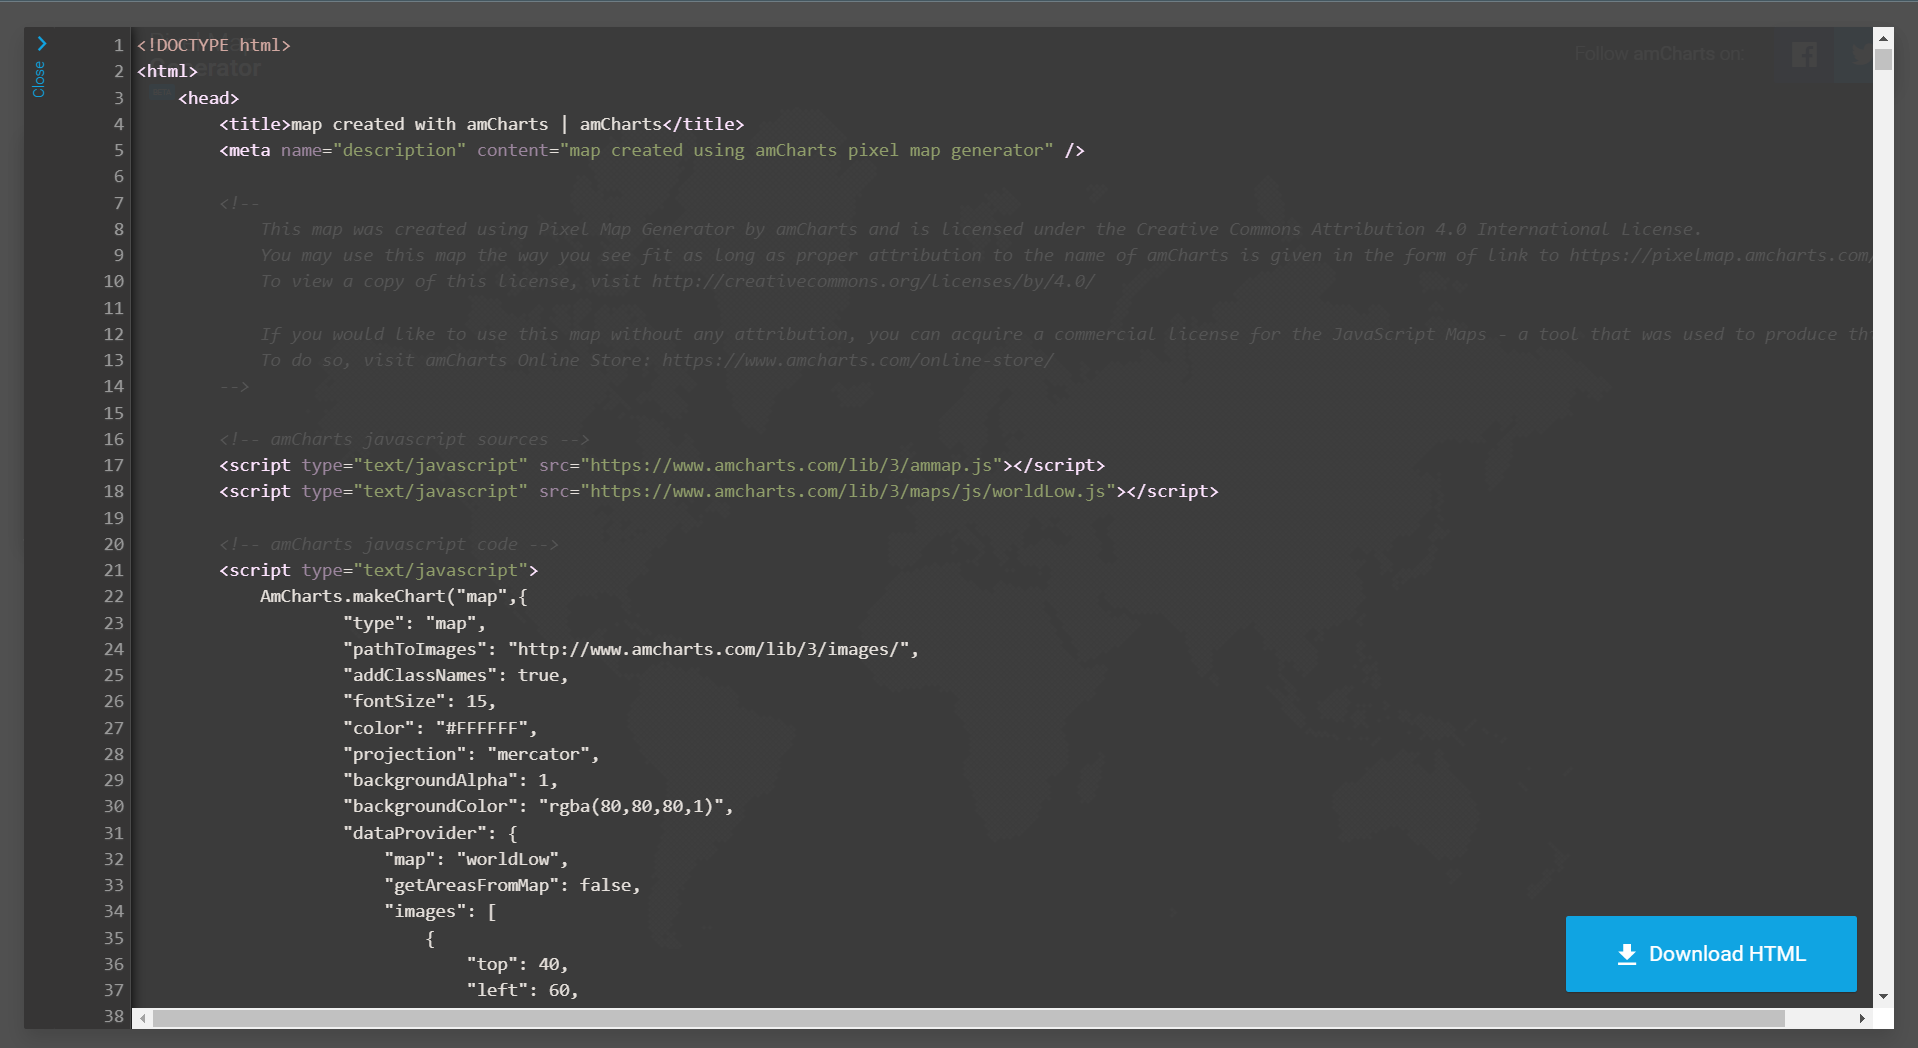Click the "fontSize": 15 line
The height and width of the screenshot is (1048, 1918).
419,701
